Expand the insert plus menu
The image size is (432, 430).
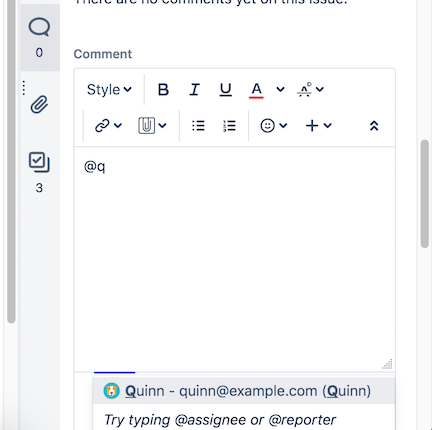click(x=318, y=126)
